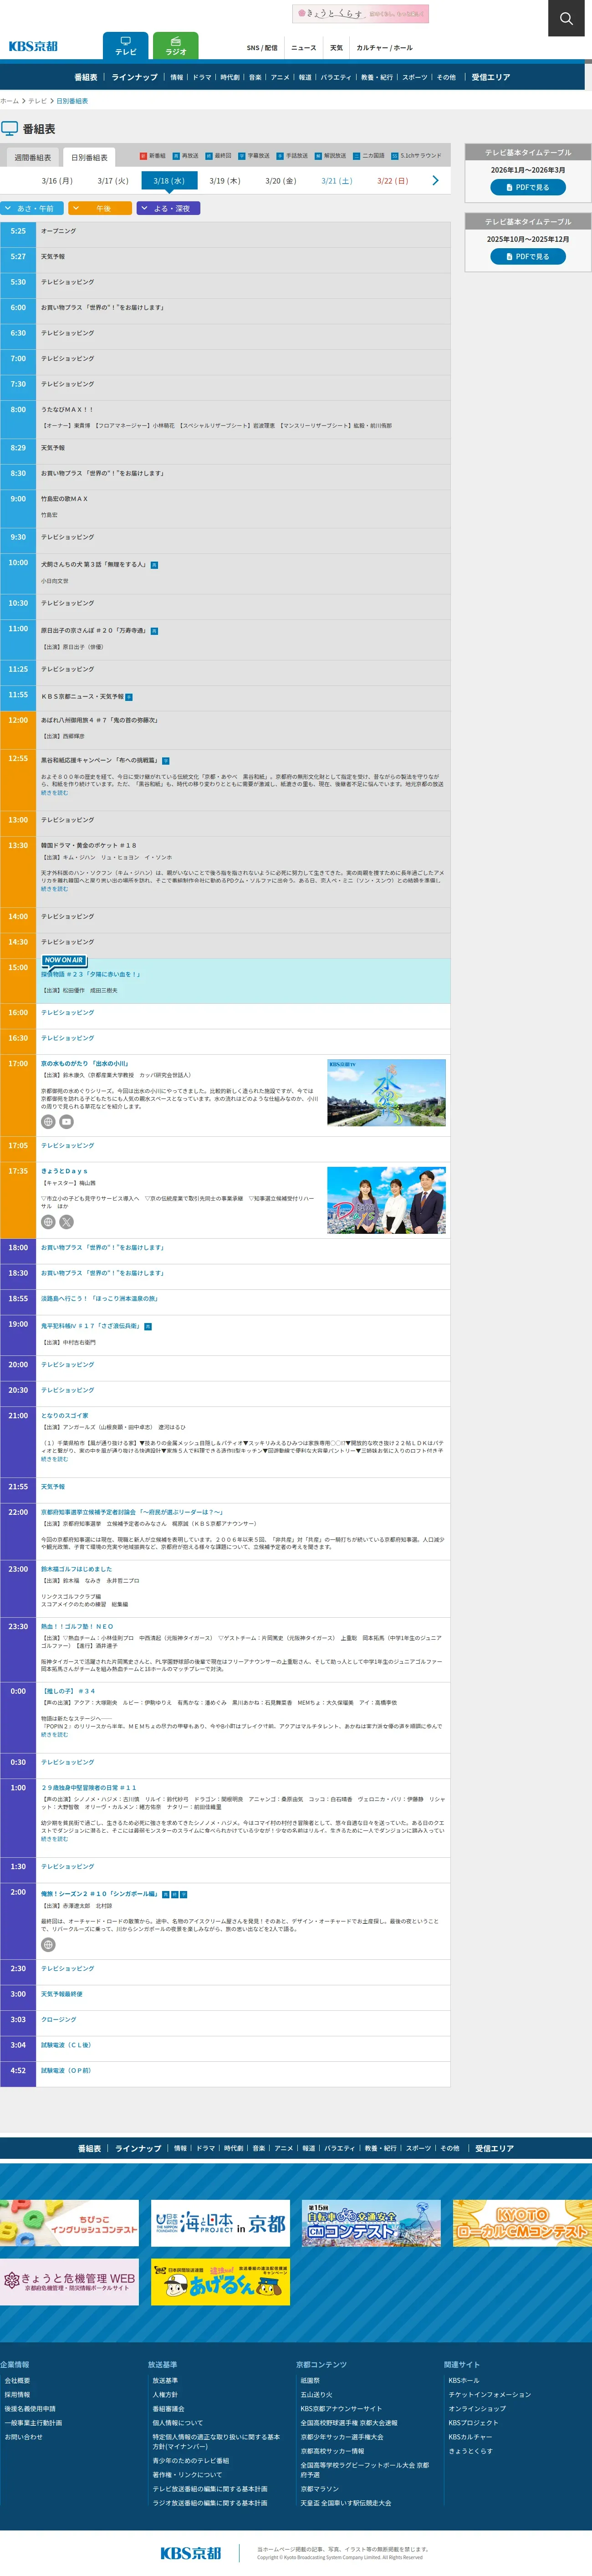Screen dimensions: 592x2576
Task: Open X icon for きょうとDays
Action: click(67, 1222)
